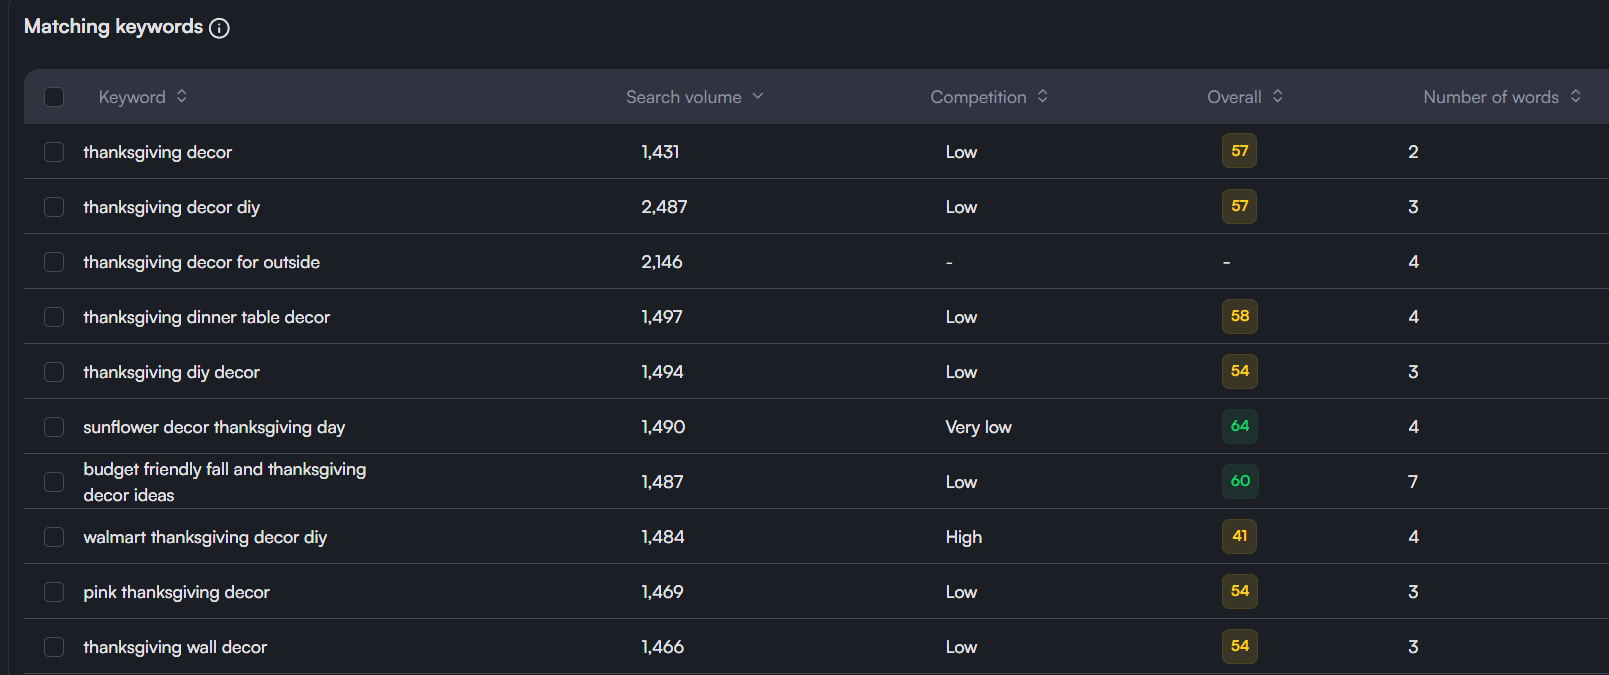Sort using Overall column arrows
This screenshot has height=675, width=1609.
[x=1278, y=96]
